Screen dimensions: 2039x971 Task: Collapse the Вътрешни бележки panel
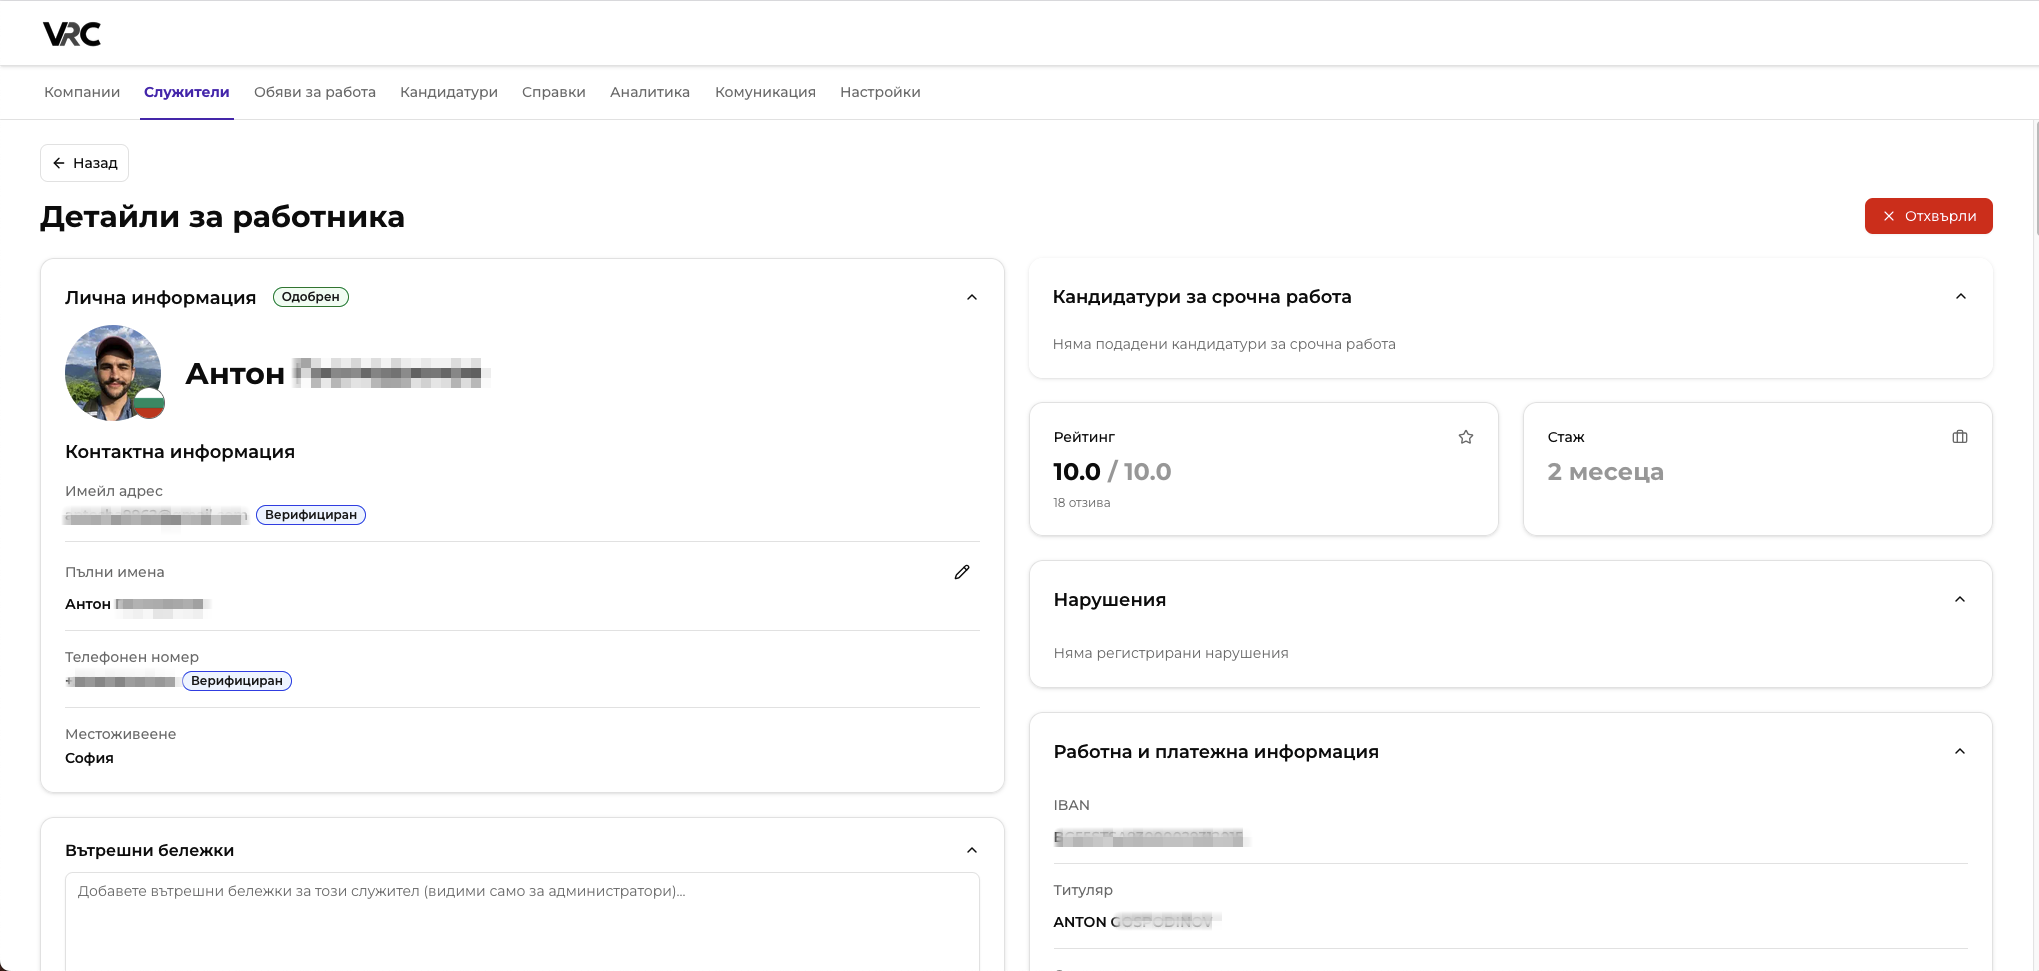(x=970, y=849)
